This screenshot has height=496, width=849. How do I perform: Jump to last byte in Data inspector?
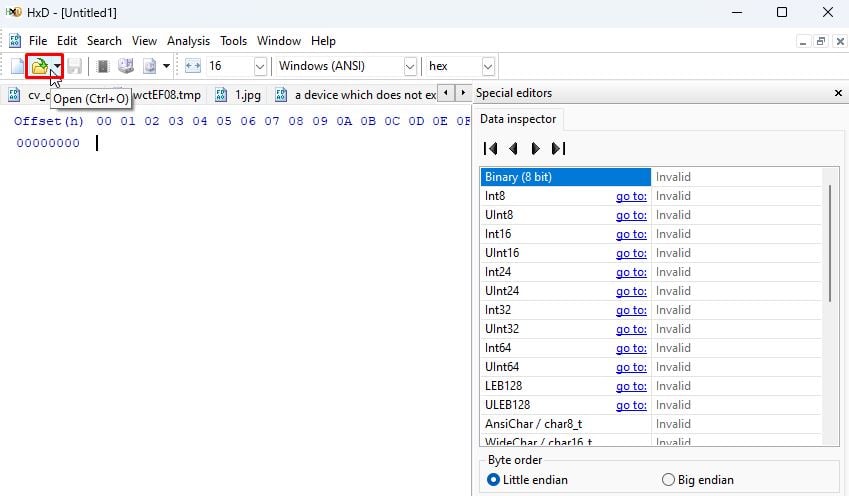point(558,149)
